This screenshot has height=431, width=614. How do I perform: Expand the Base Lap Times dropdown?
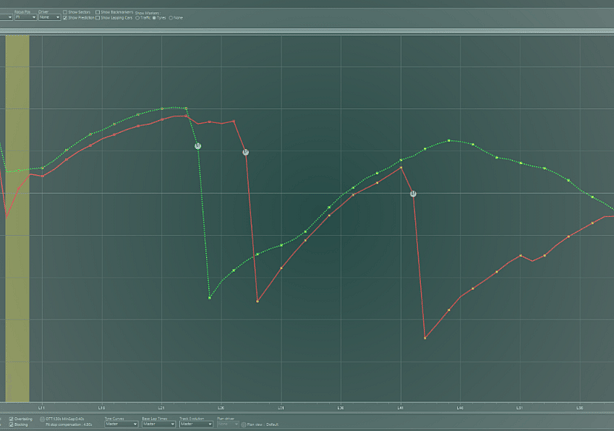pyautogui.click(x=157, y=424)
